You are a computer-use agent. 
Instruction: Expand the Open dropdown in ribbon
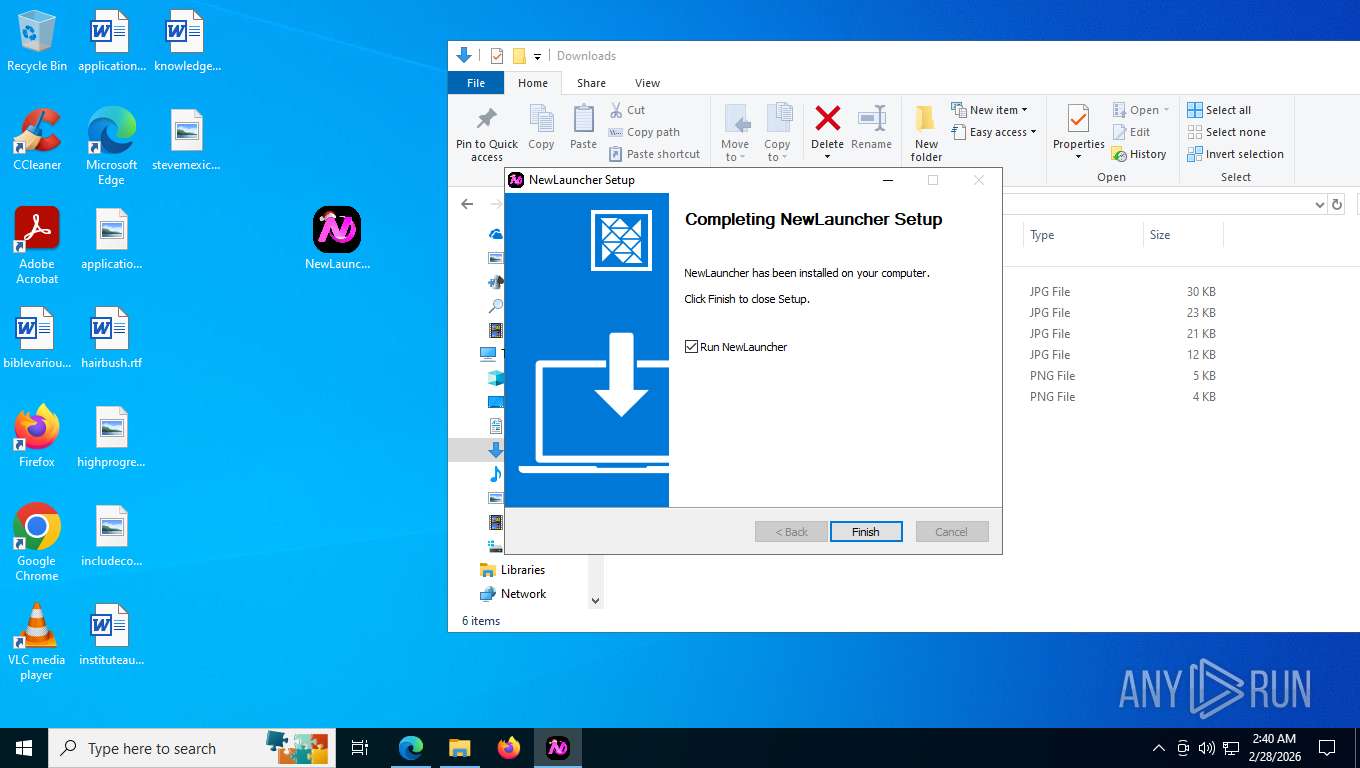point(1141,110)
